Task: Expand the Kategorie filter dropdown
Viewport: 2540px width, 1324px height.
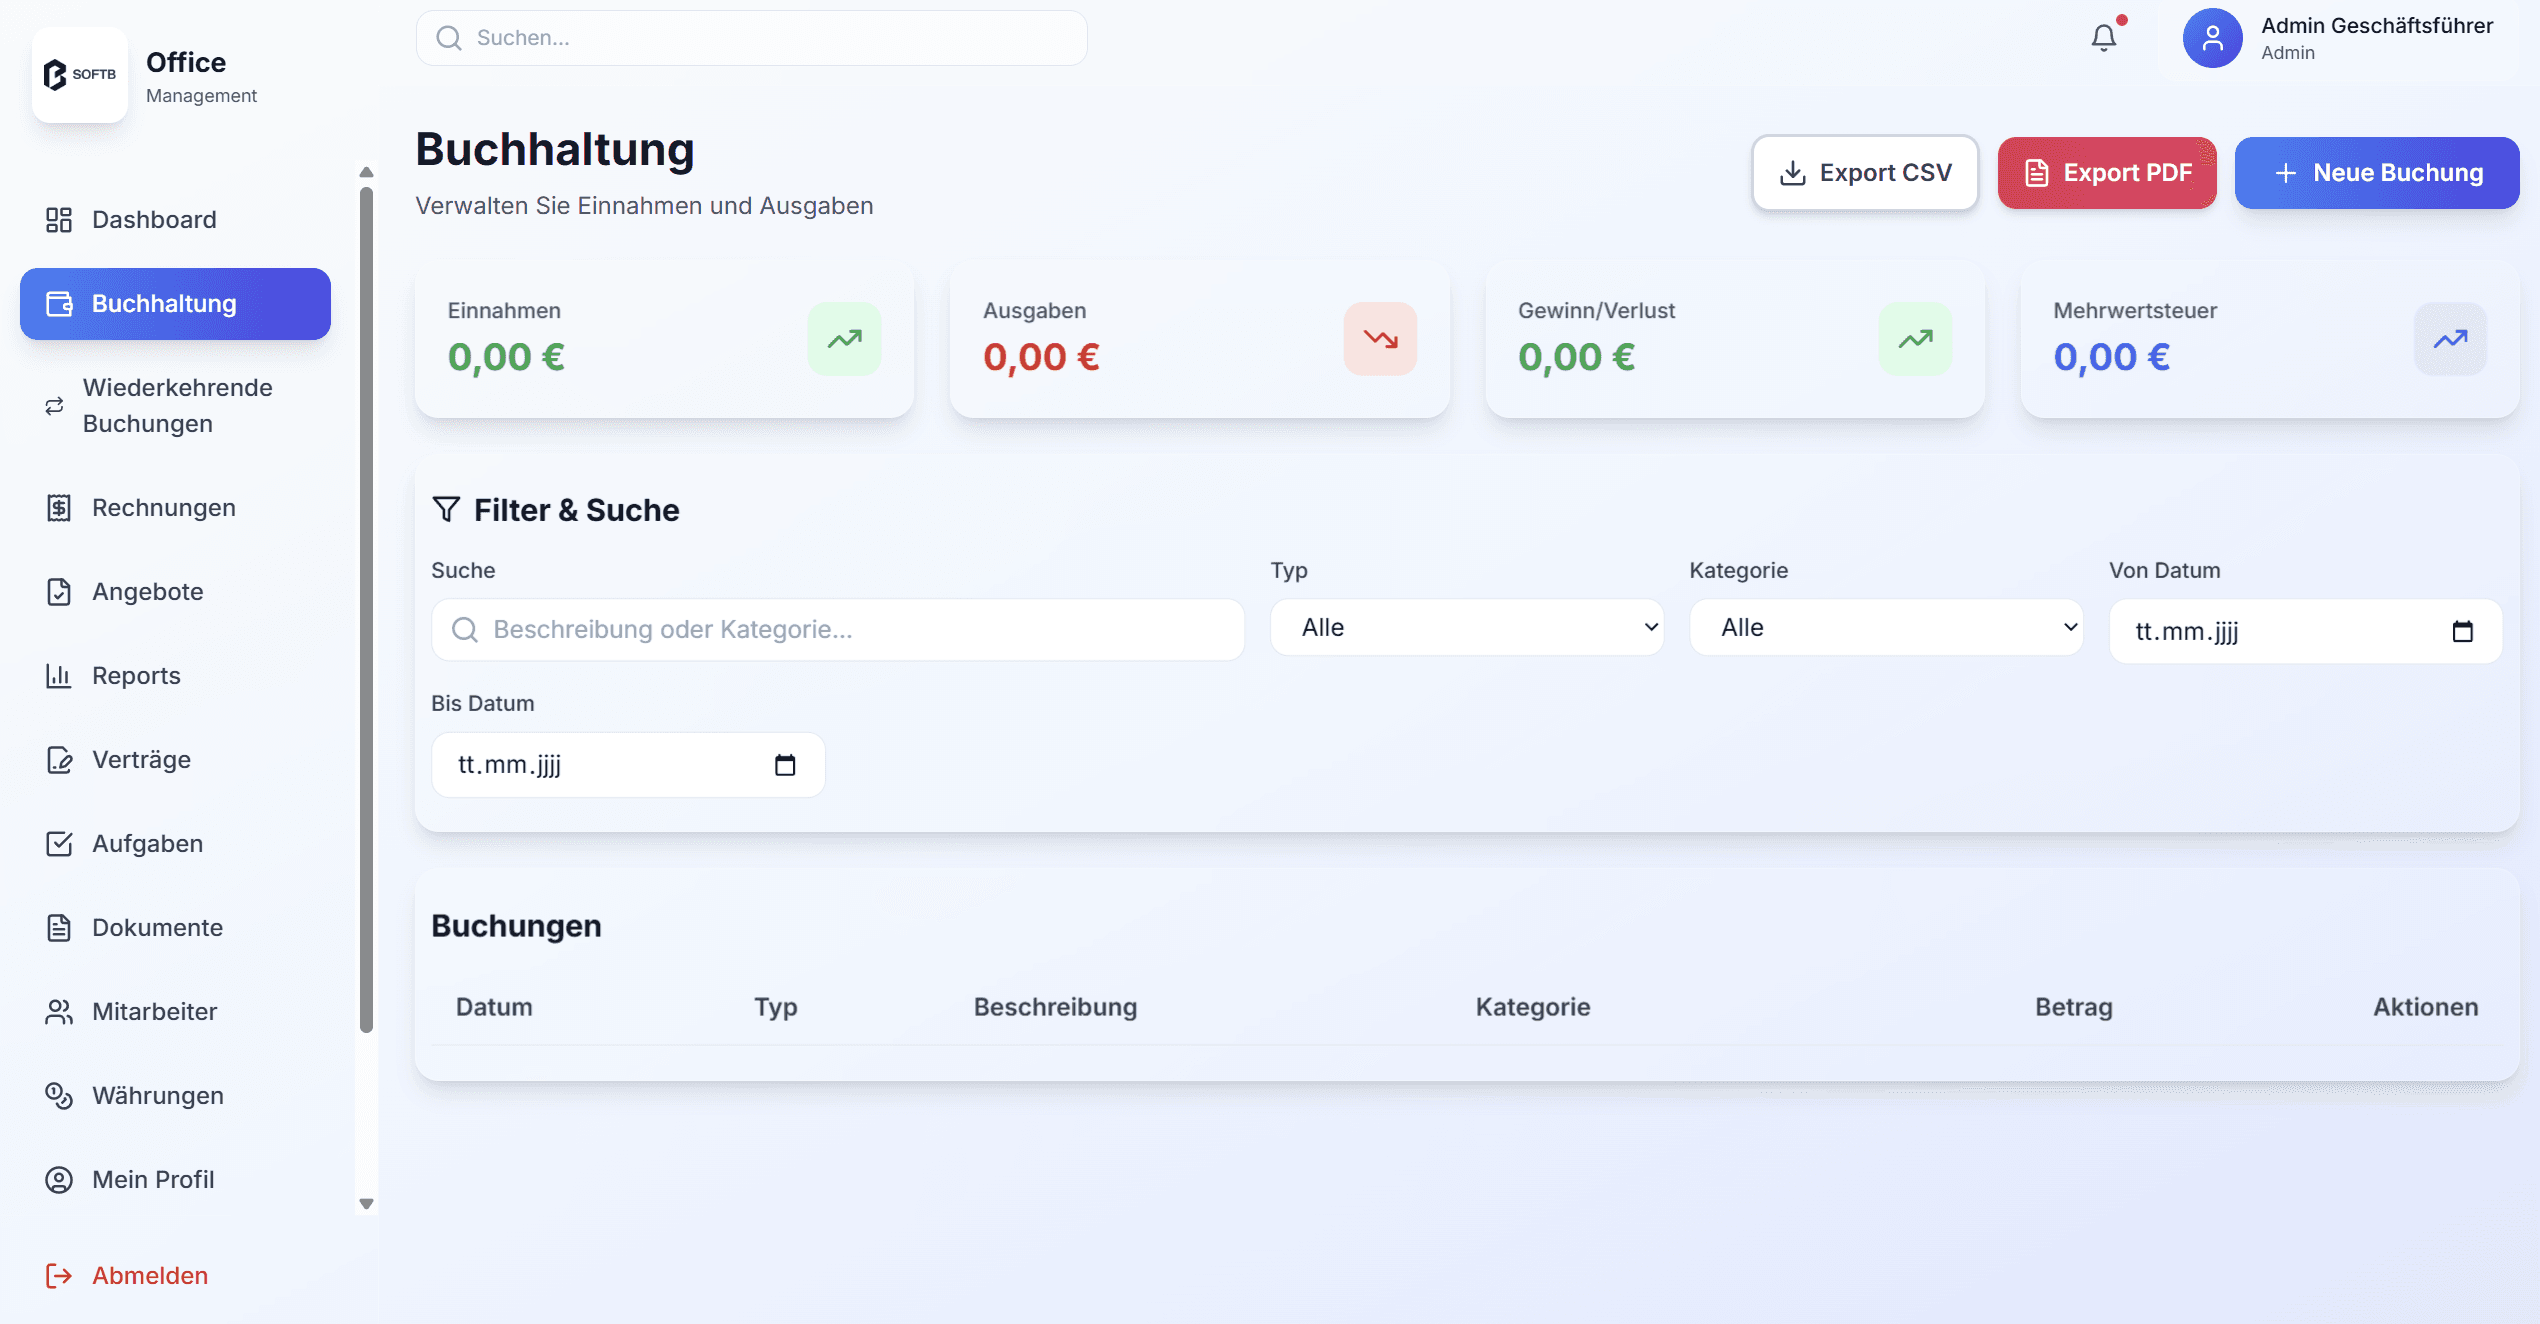Action: (x=1886, y=627)
